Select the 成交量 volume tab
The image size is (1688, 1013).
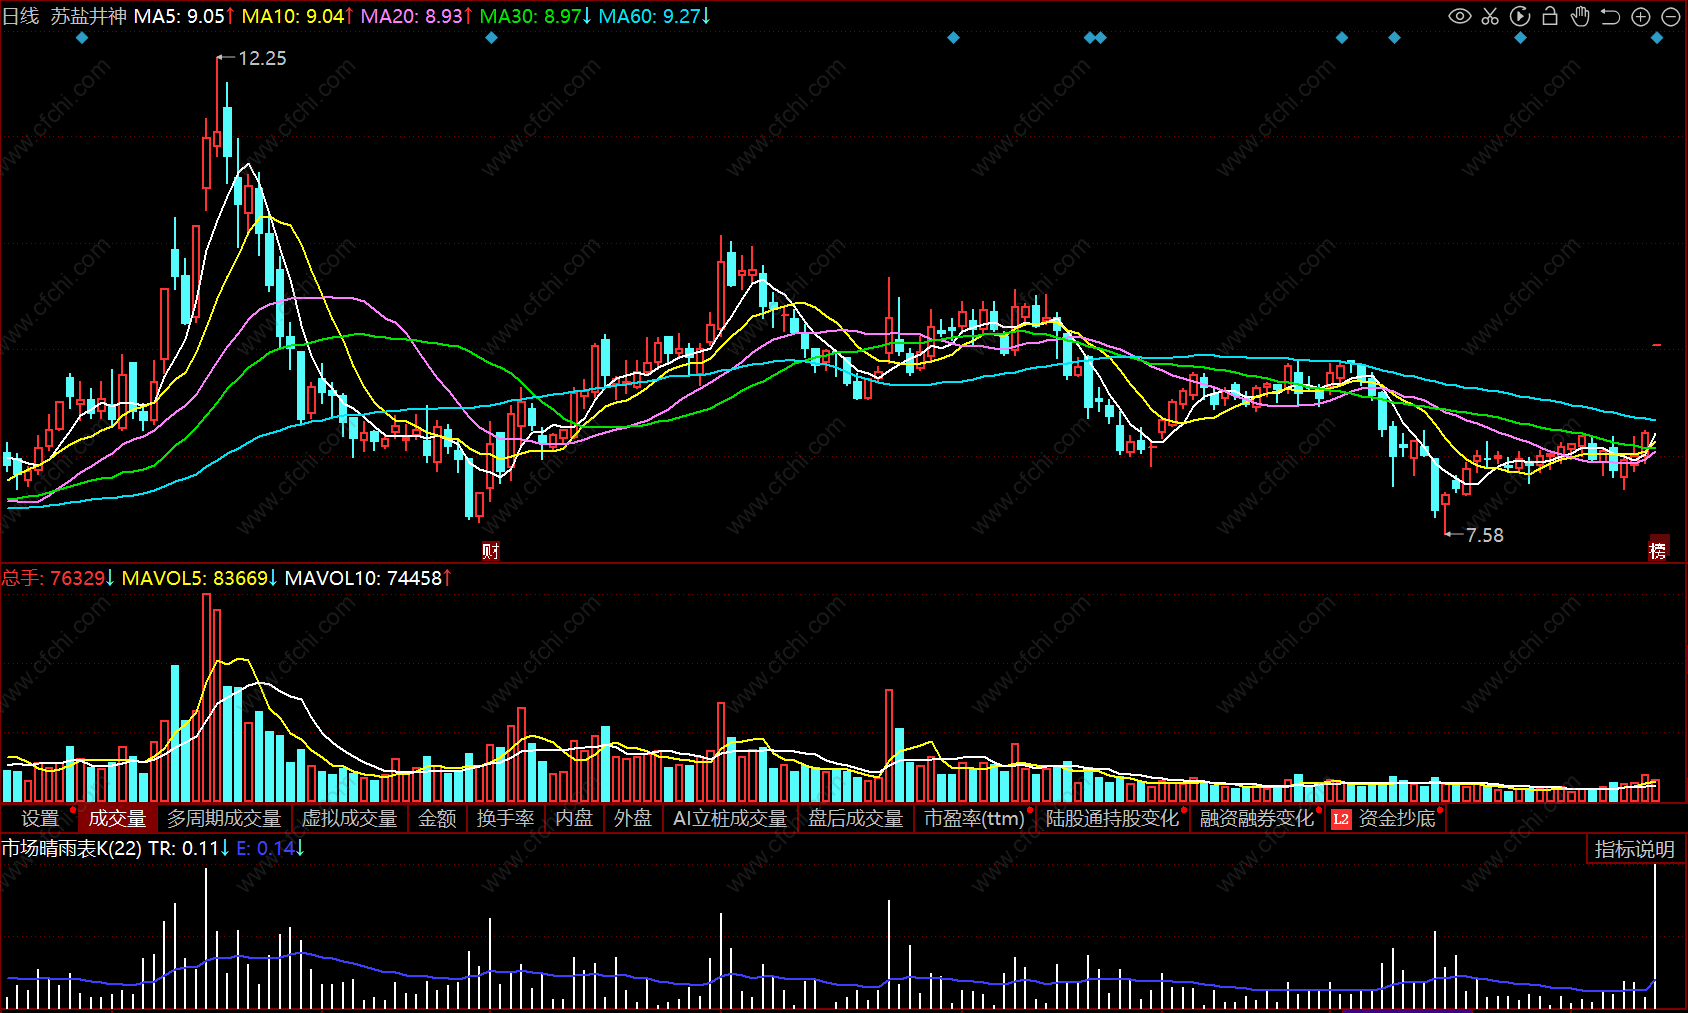pos(117,819)
